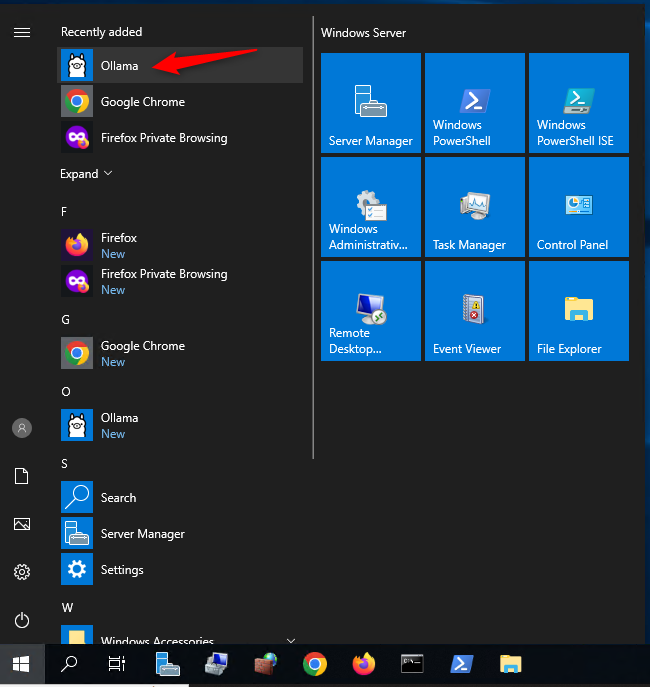Open Settings gear in the Start sidebar
650x687 pixels.
22,572
